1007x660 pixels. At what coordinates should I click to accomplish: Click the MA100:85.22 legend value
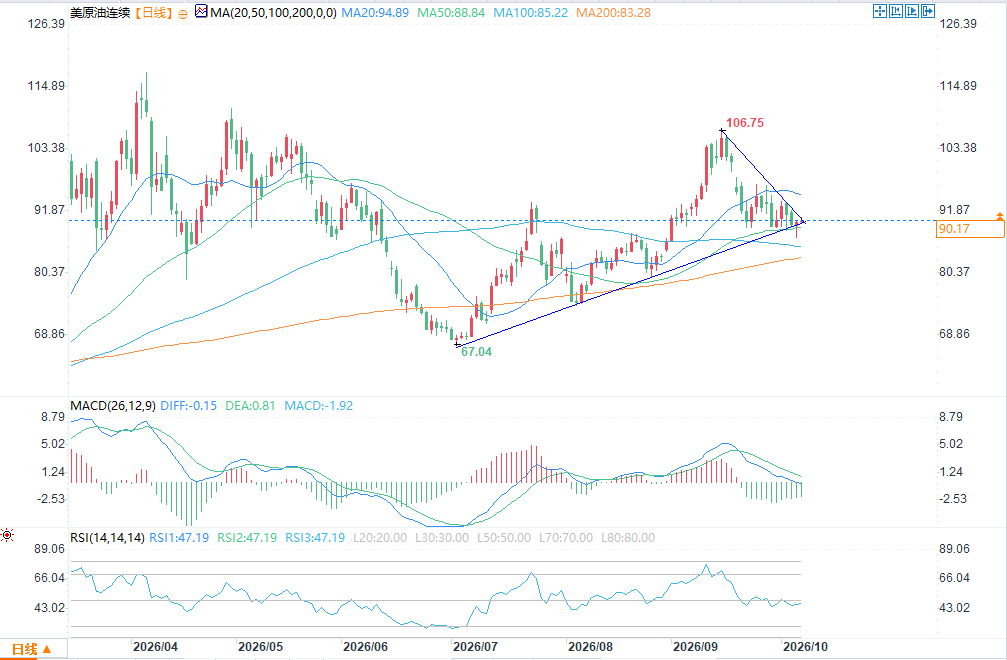pos(530,13)
